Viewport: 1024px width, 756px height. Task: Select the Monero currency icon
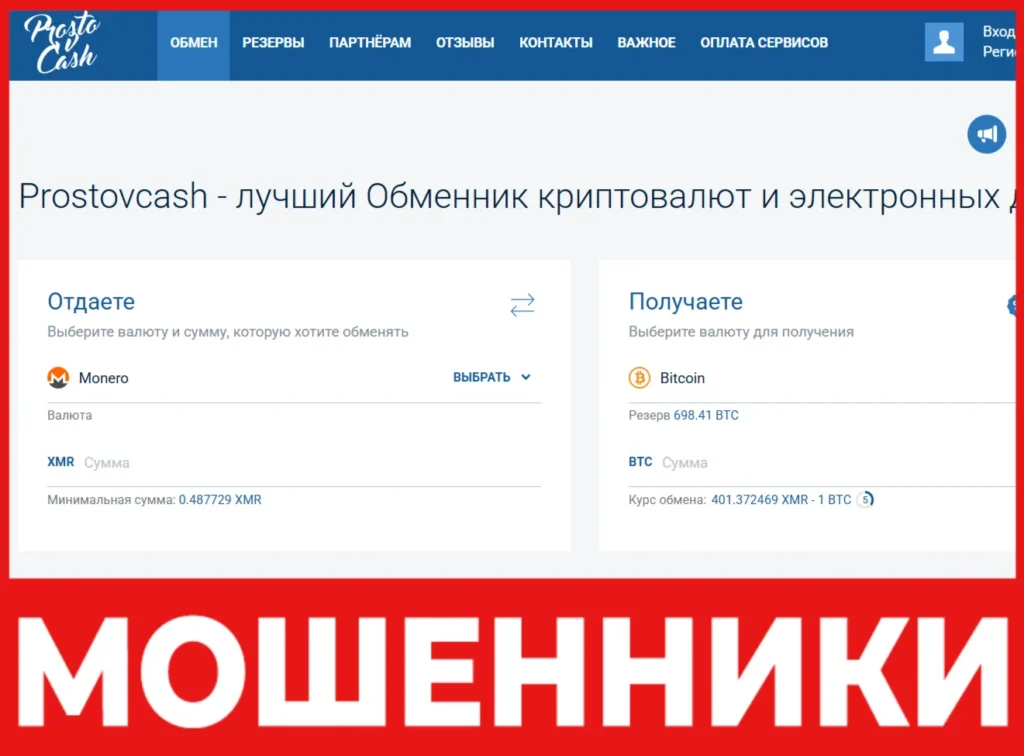pyautogui.click(x=59, y=378)
